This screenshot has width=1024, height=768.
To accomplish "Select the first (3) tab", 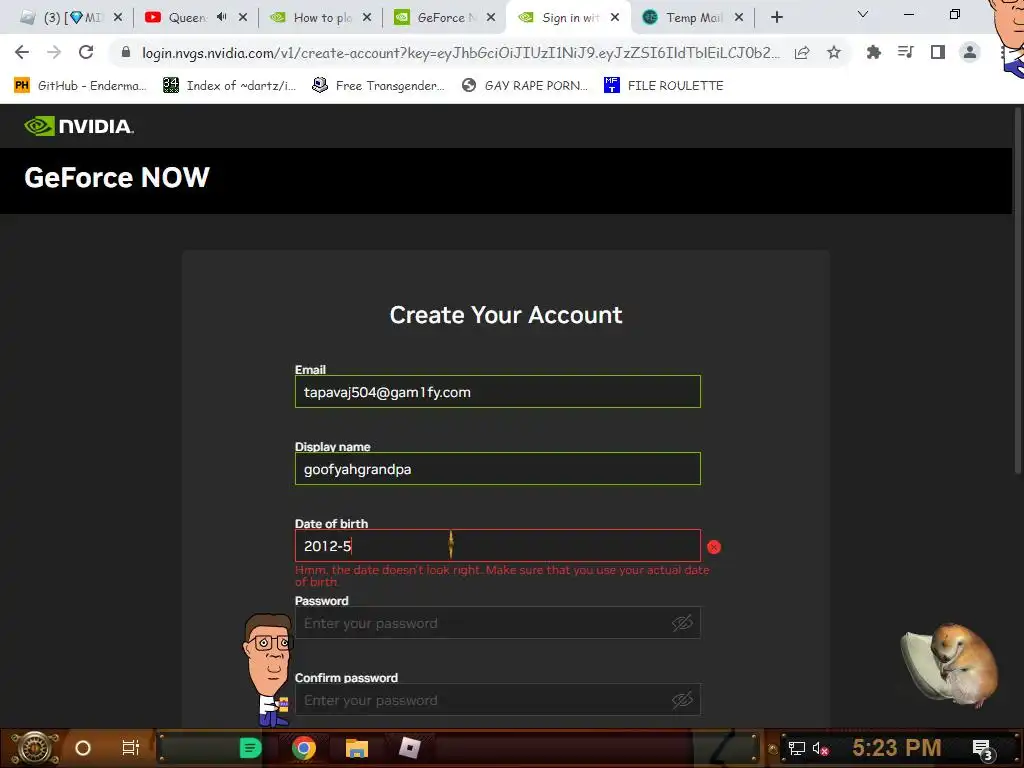I will coord(71,18).
